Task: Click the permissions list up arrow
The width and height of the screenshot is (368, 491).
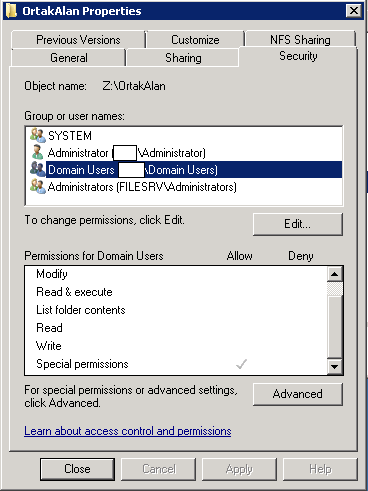Action: coord(334,274)
